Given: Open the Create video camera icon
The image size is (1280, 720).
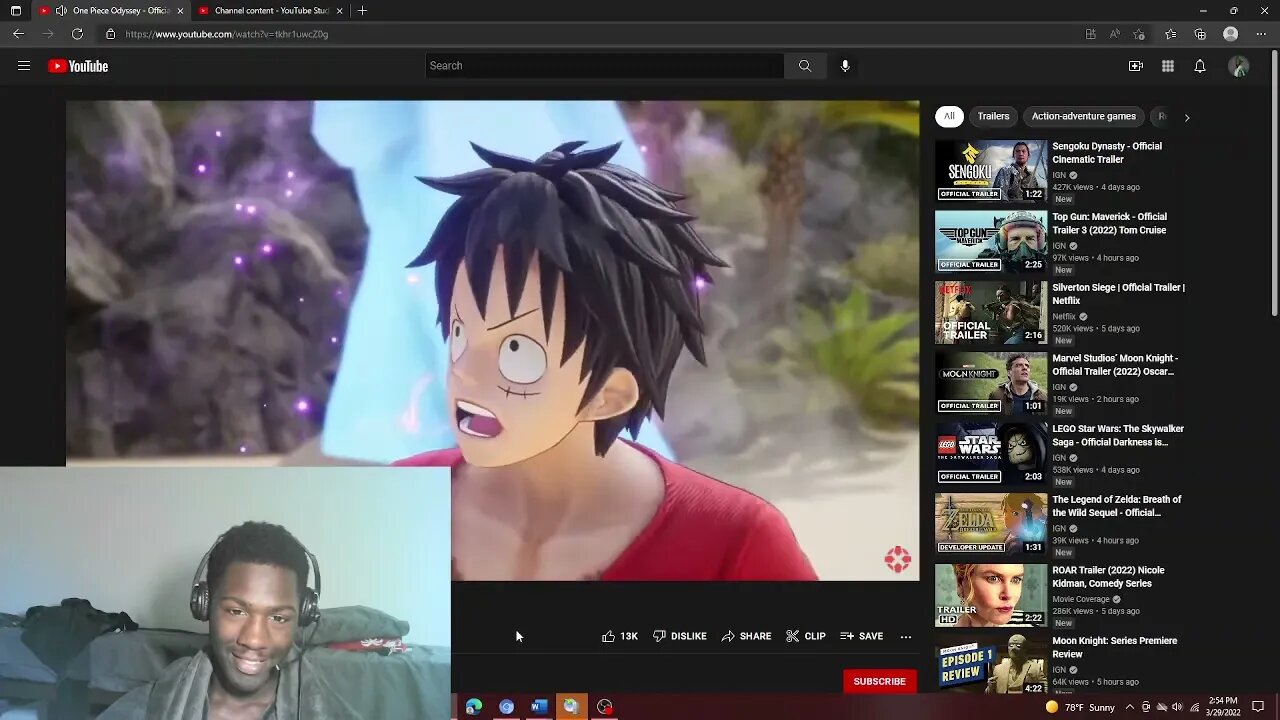Looking at the screenshot, I should pyautogui.click(x=1136, y=66).
